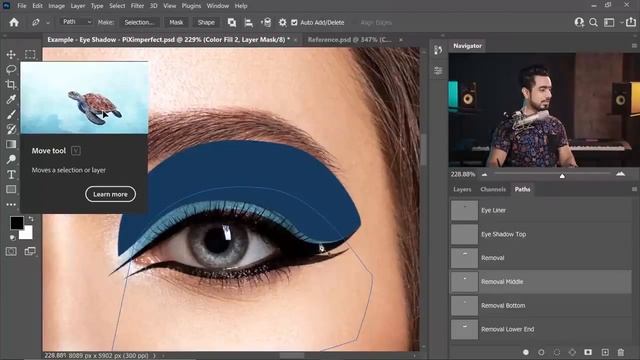This screenshot has width=640, height=360.
Task: Open path alignment options
Action: (248, 22)
